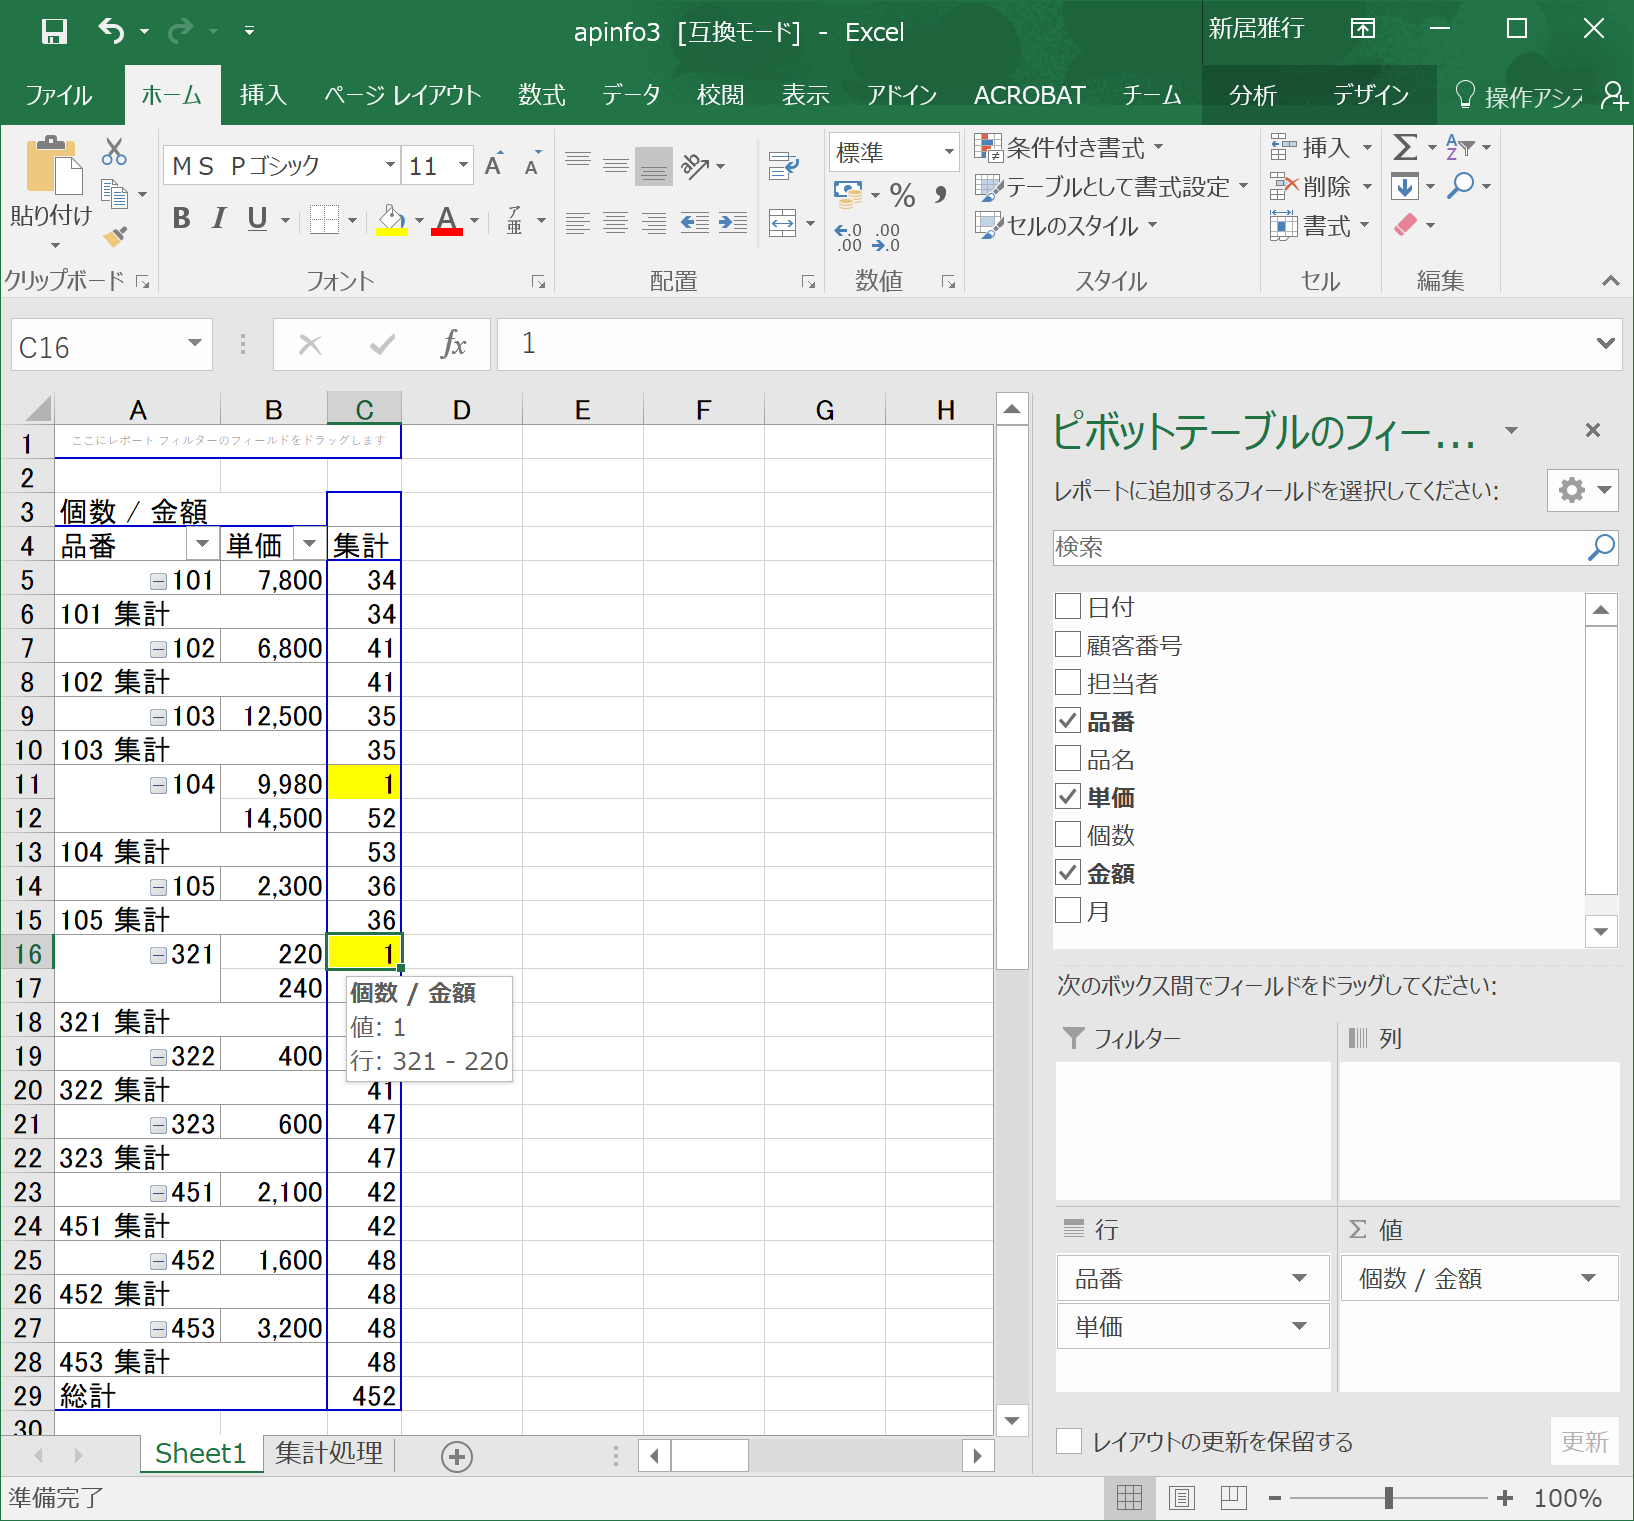Collapse the 104 group in pivot table
This screenshot has height=1521, width=1634.
(x=159, y=785)
